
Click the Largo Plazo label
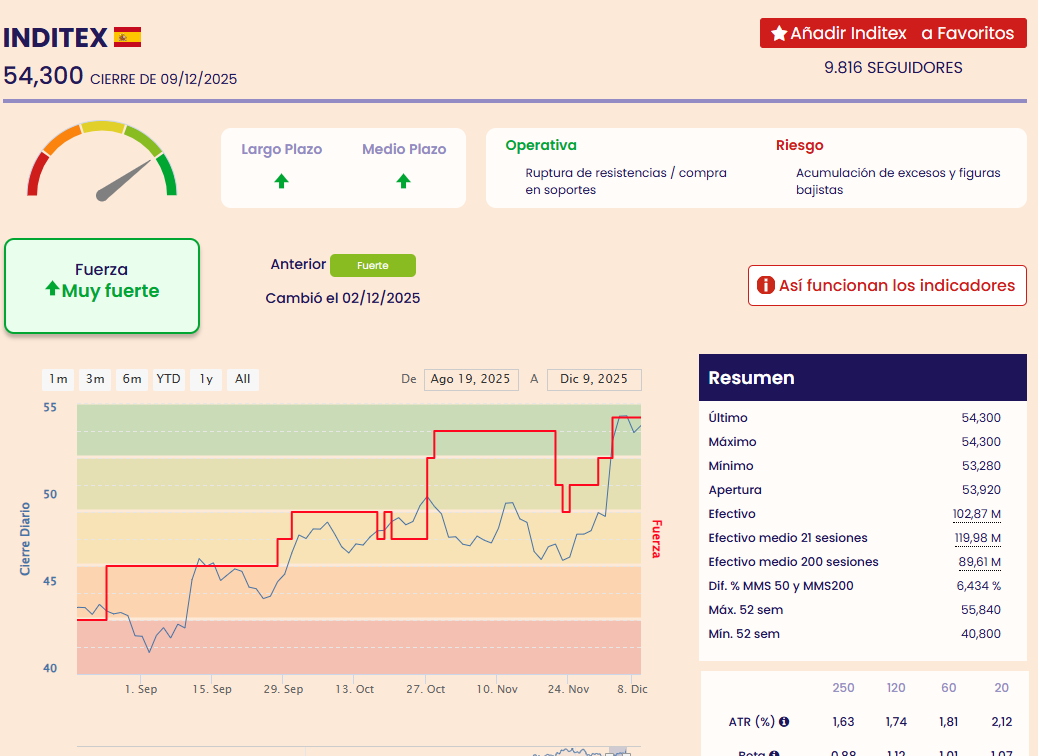[281, 149]
